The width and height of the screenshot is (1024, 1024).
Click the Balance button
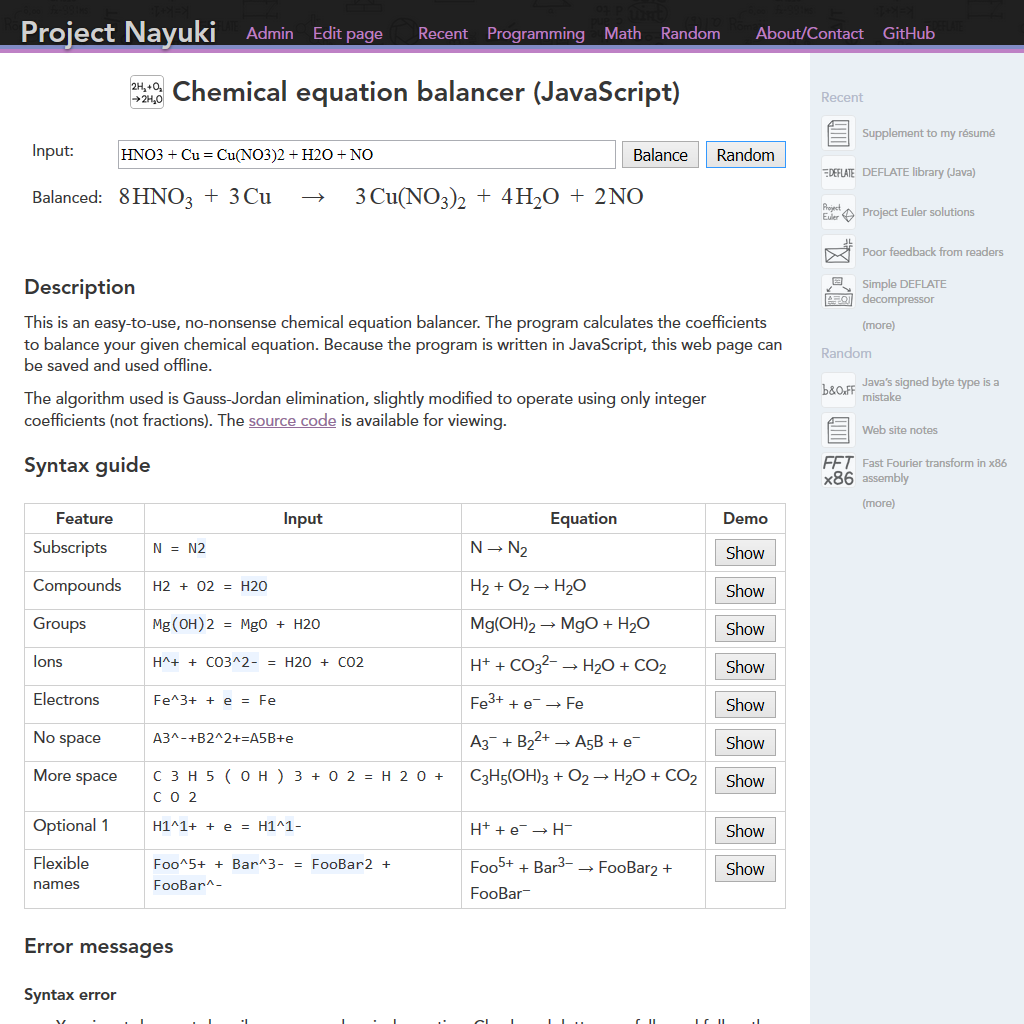[x=660, y=155]
